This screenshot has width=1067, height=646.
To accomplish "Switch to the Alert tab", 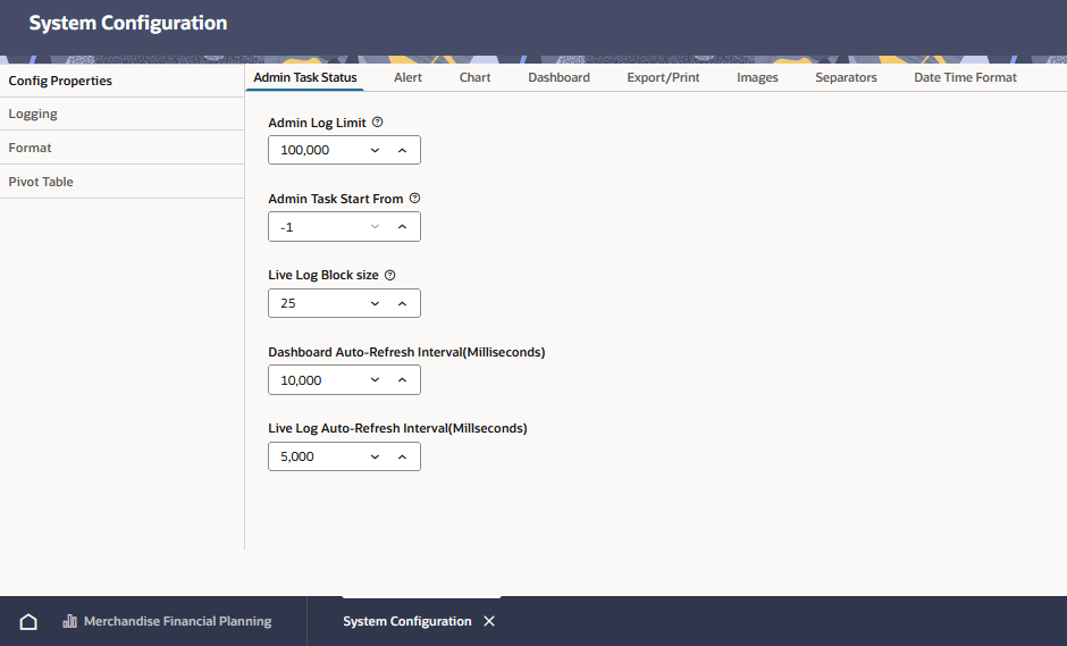I will tap(408, 78).
